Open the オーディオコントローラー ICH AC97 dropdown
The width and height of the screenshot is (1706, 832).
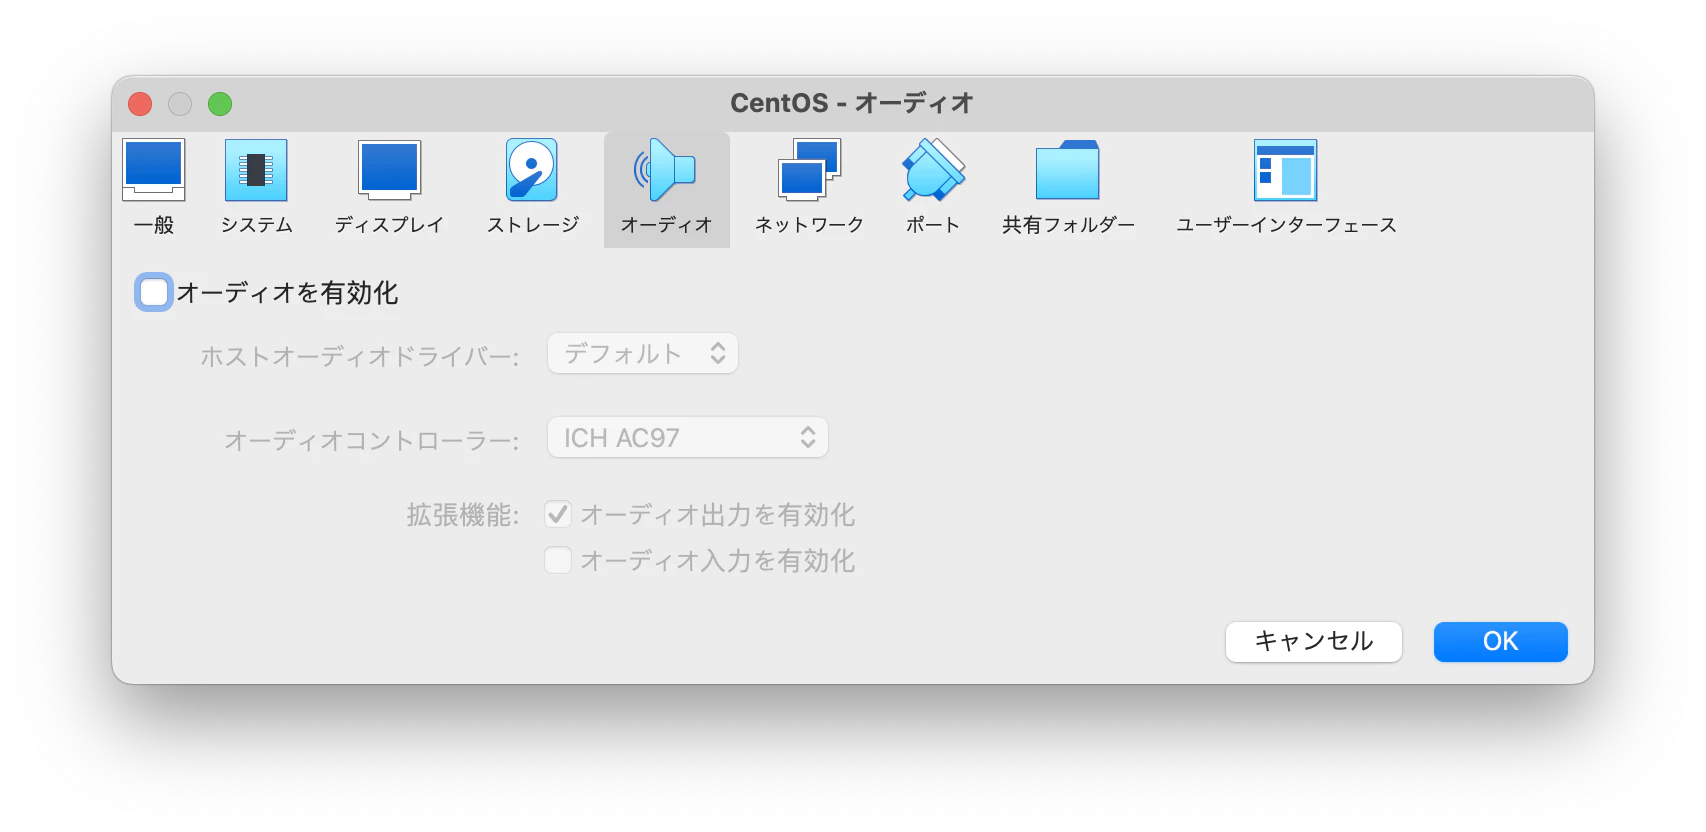pos(688,437)
